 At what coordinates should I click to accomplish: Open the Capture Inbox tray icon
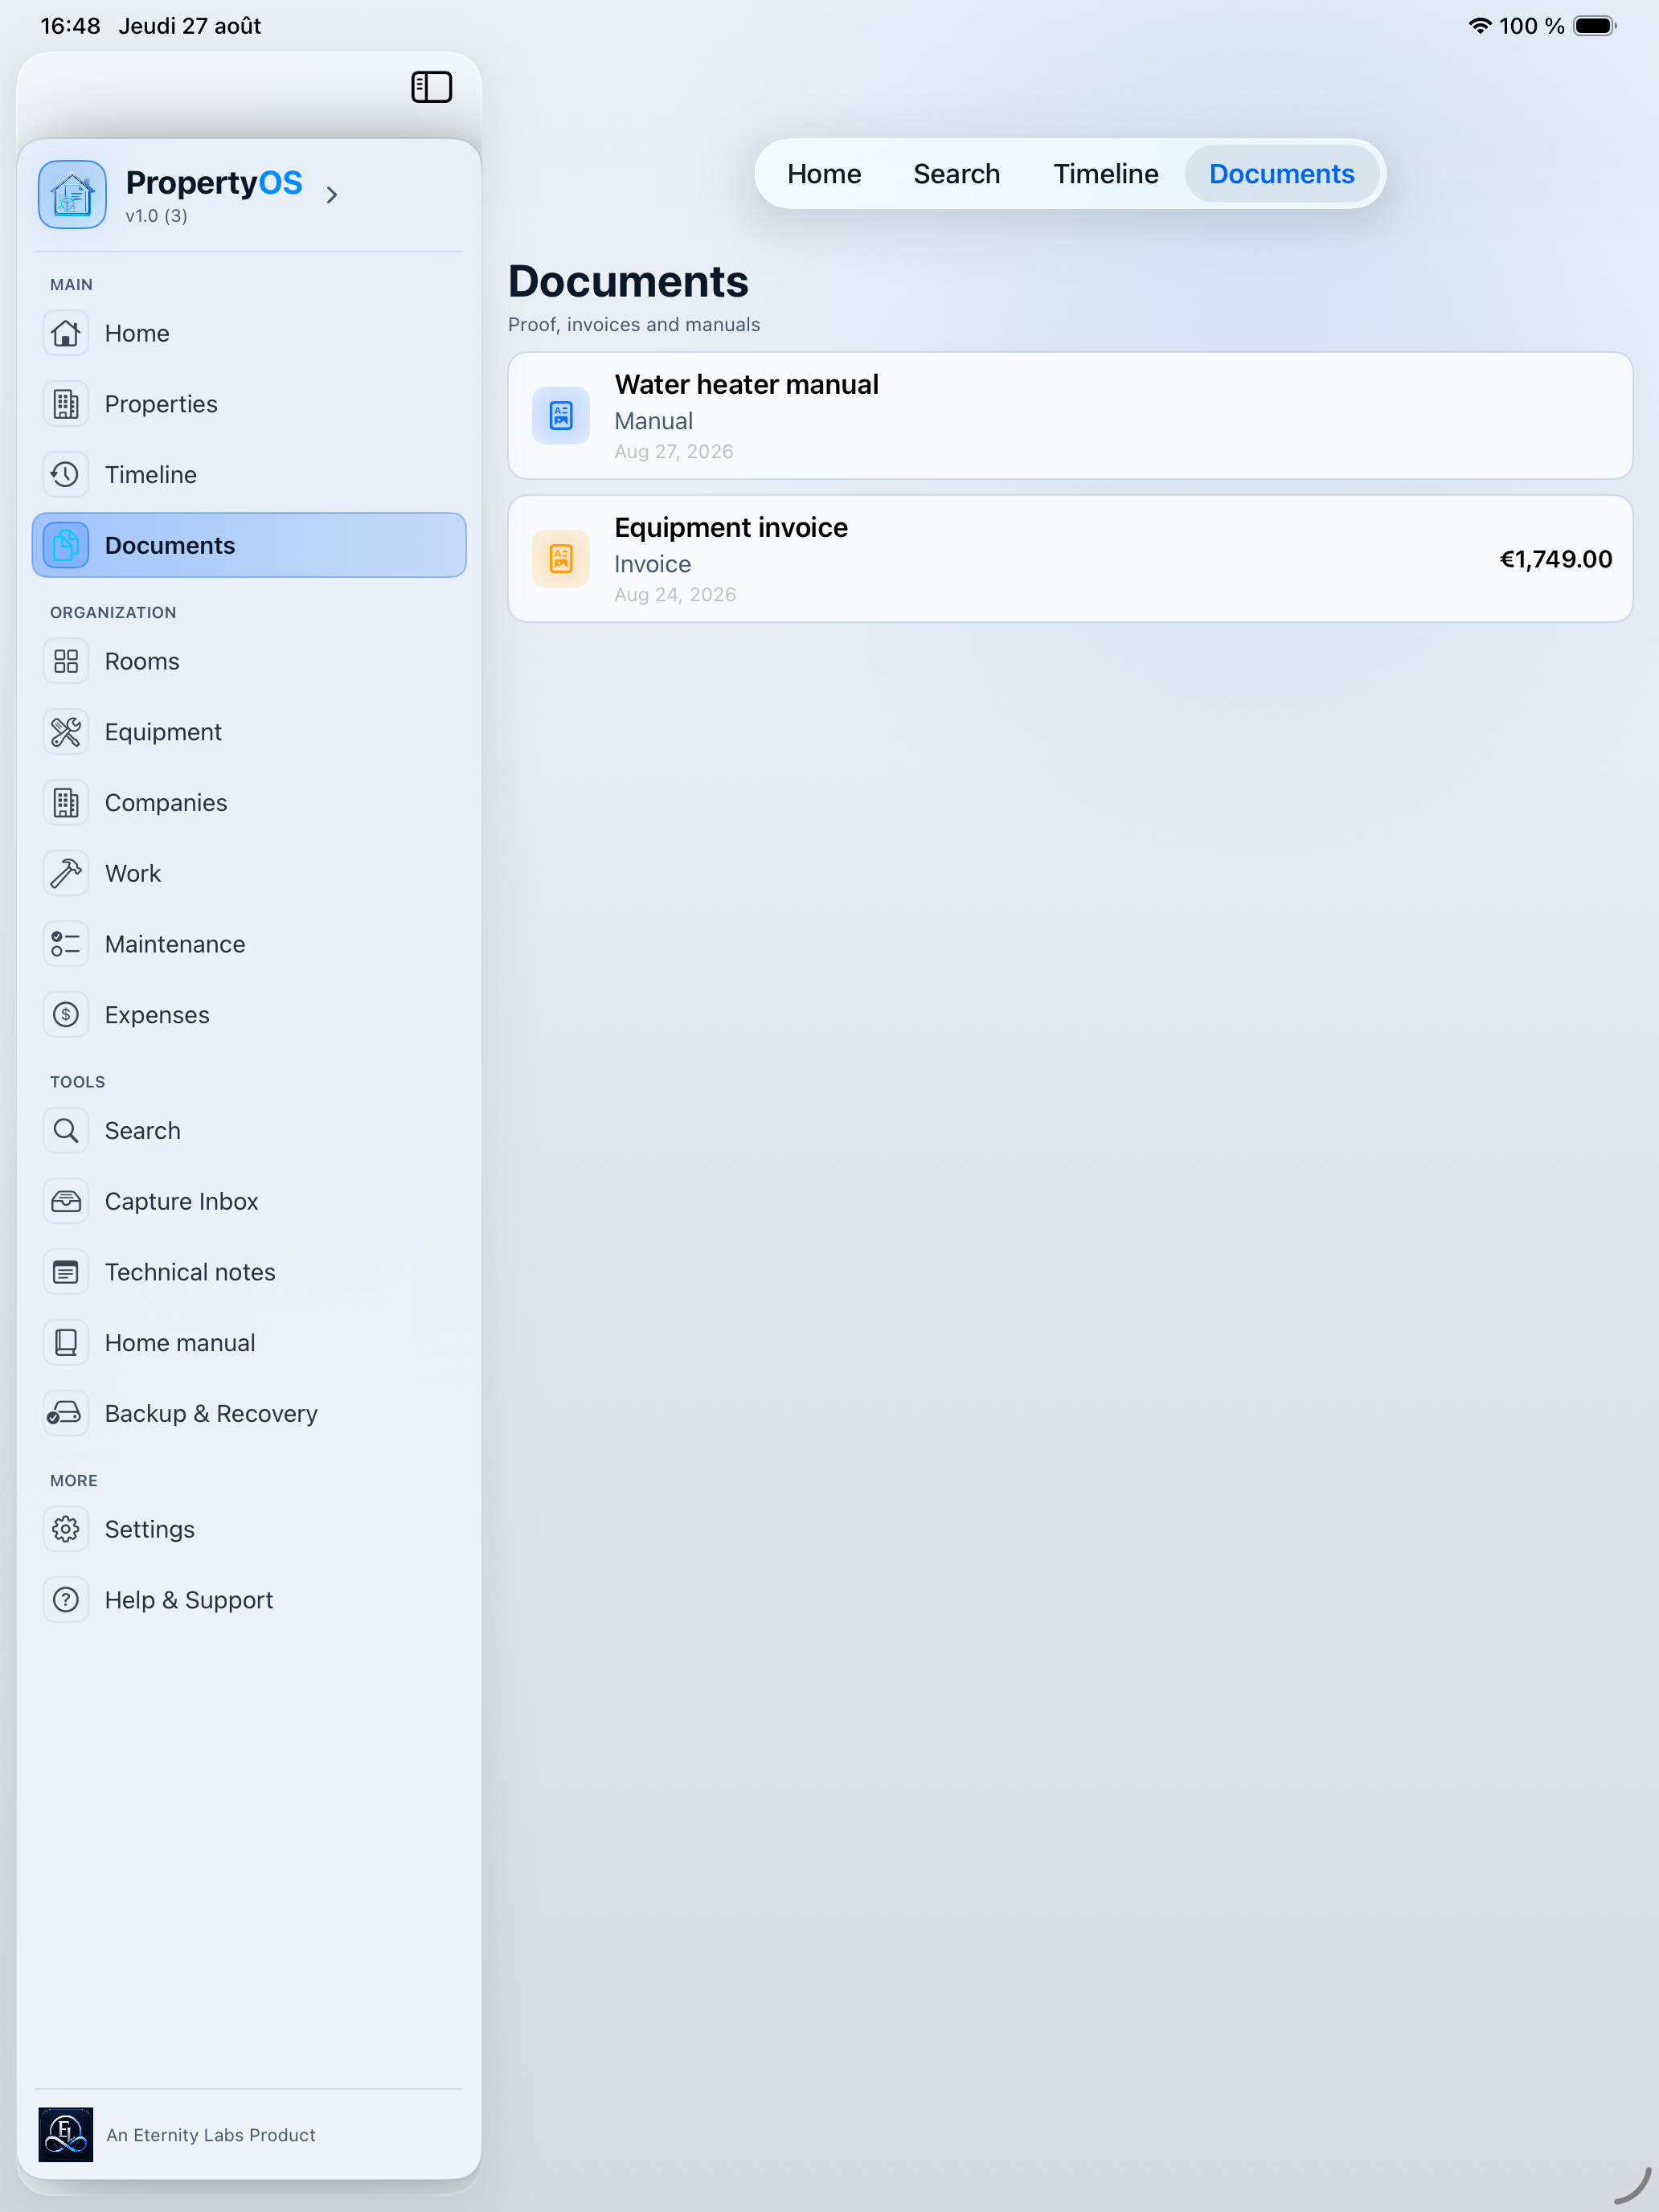coord(66,1201)
